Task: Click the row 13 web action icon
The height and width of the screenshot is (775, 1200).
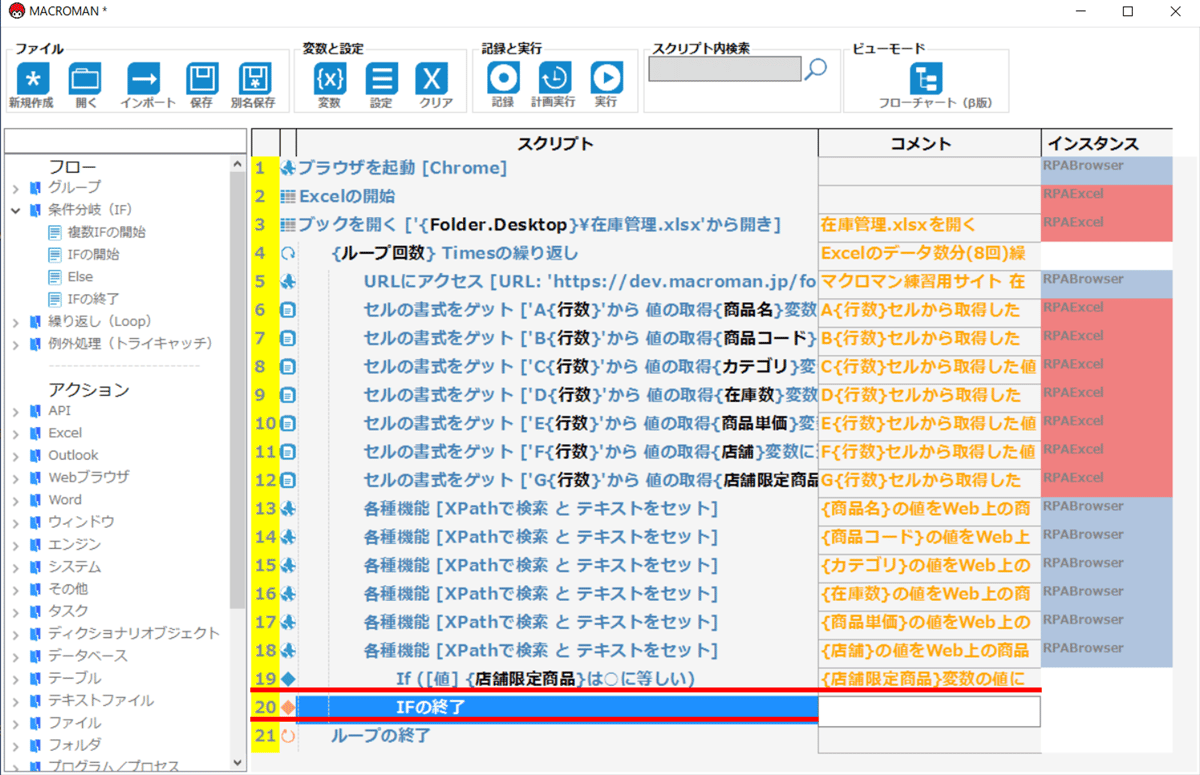Action: [288, 509]
